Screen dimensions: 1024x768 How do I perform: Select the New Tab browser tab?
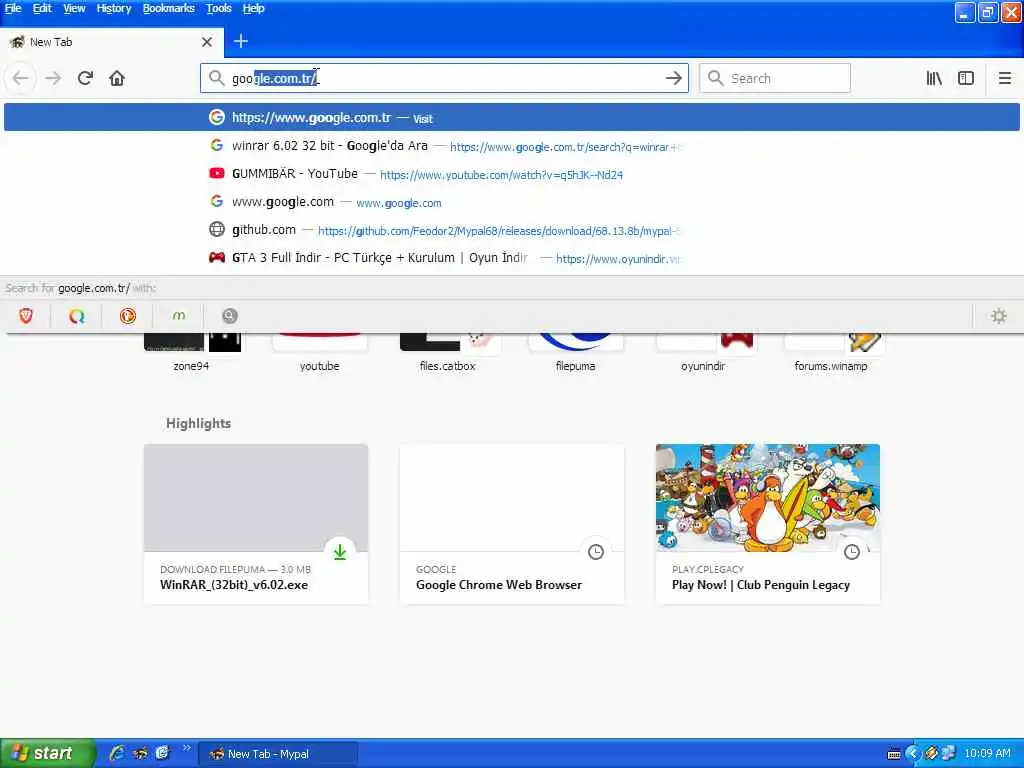112,42
